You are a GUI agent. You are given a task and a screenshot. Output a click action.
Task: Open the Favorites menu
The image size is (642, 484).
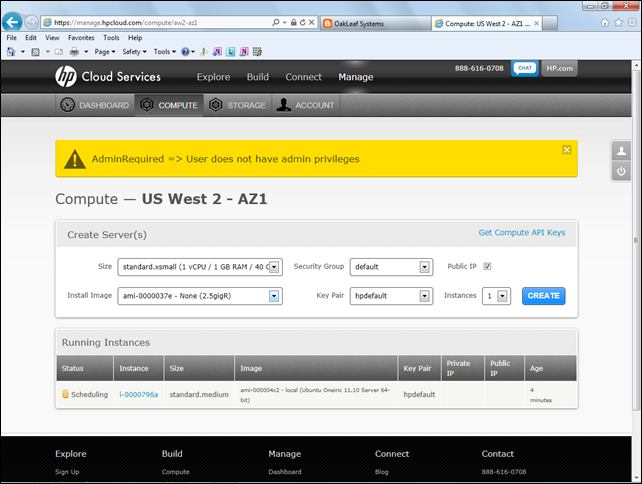[x=81, y=38]
